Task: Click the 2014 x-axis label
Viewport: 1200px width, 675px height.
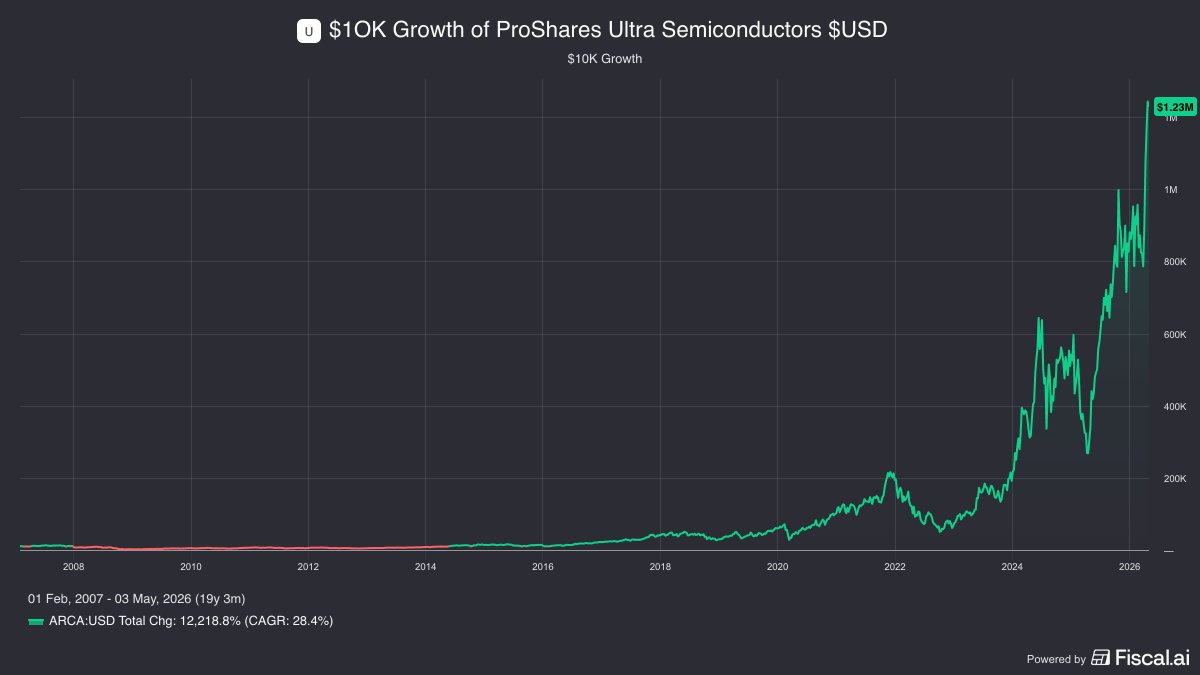Action: point(425,566)
